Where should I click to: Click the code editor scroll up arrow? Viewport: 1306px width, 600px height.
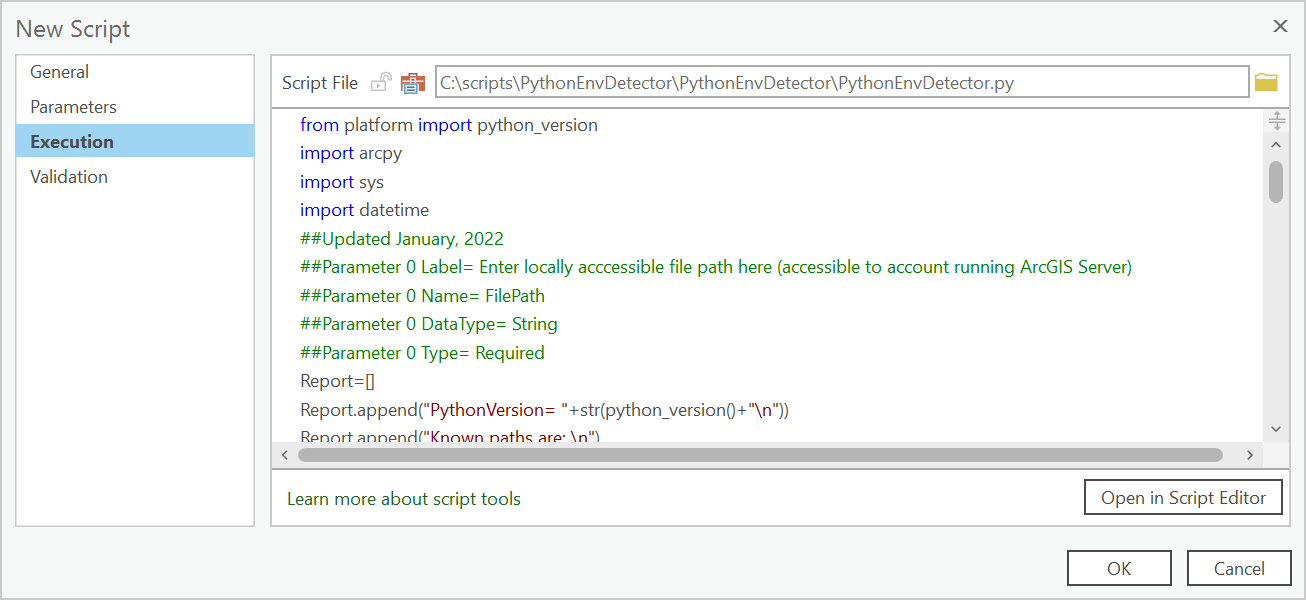point(1276,146)
